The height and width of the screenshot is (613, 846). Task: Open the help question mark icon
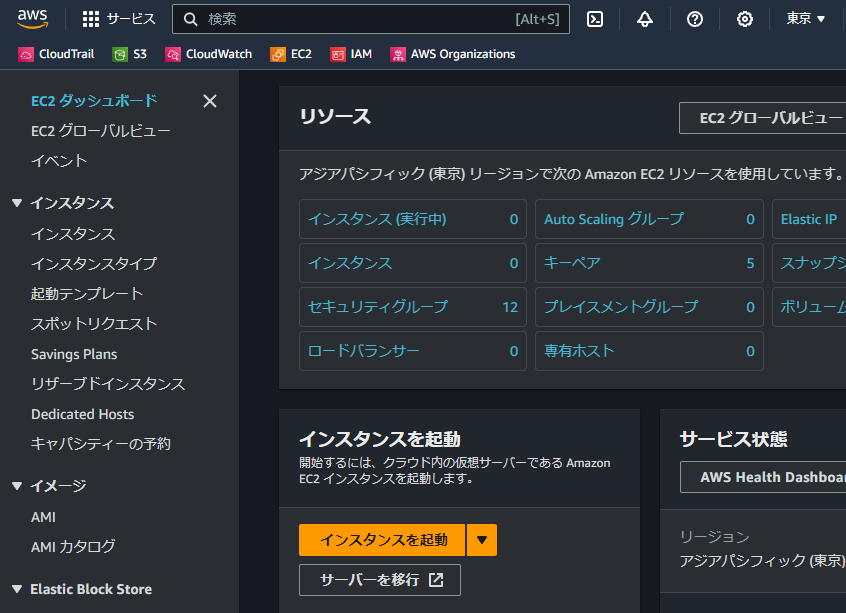695,19
